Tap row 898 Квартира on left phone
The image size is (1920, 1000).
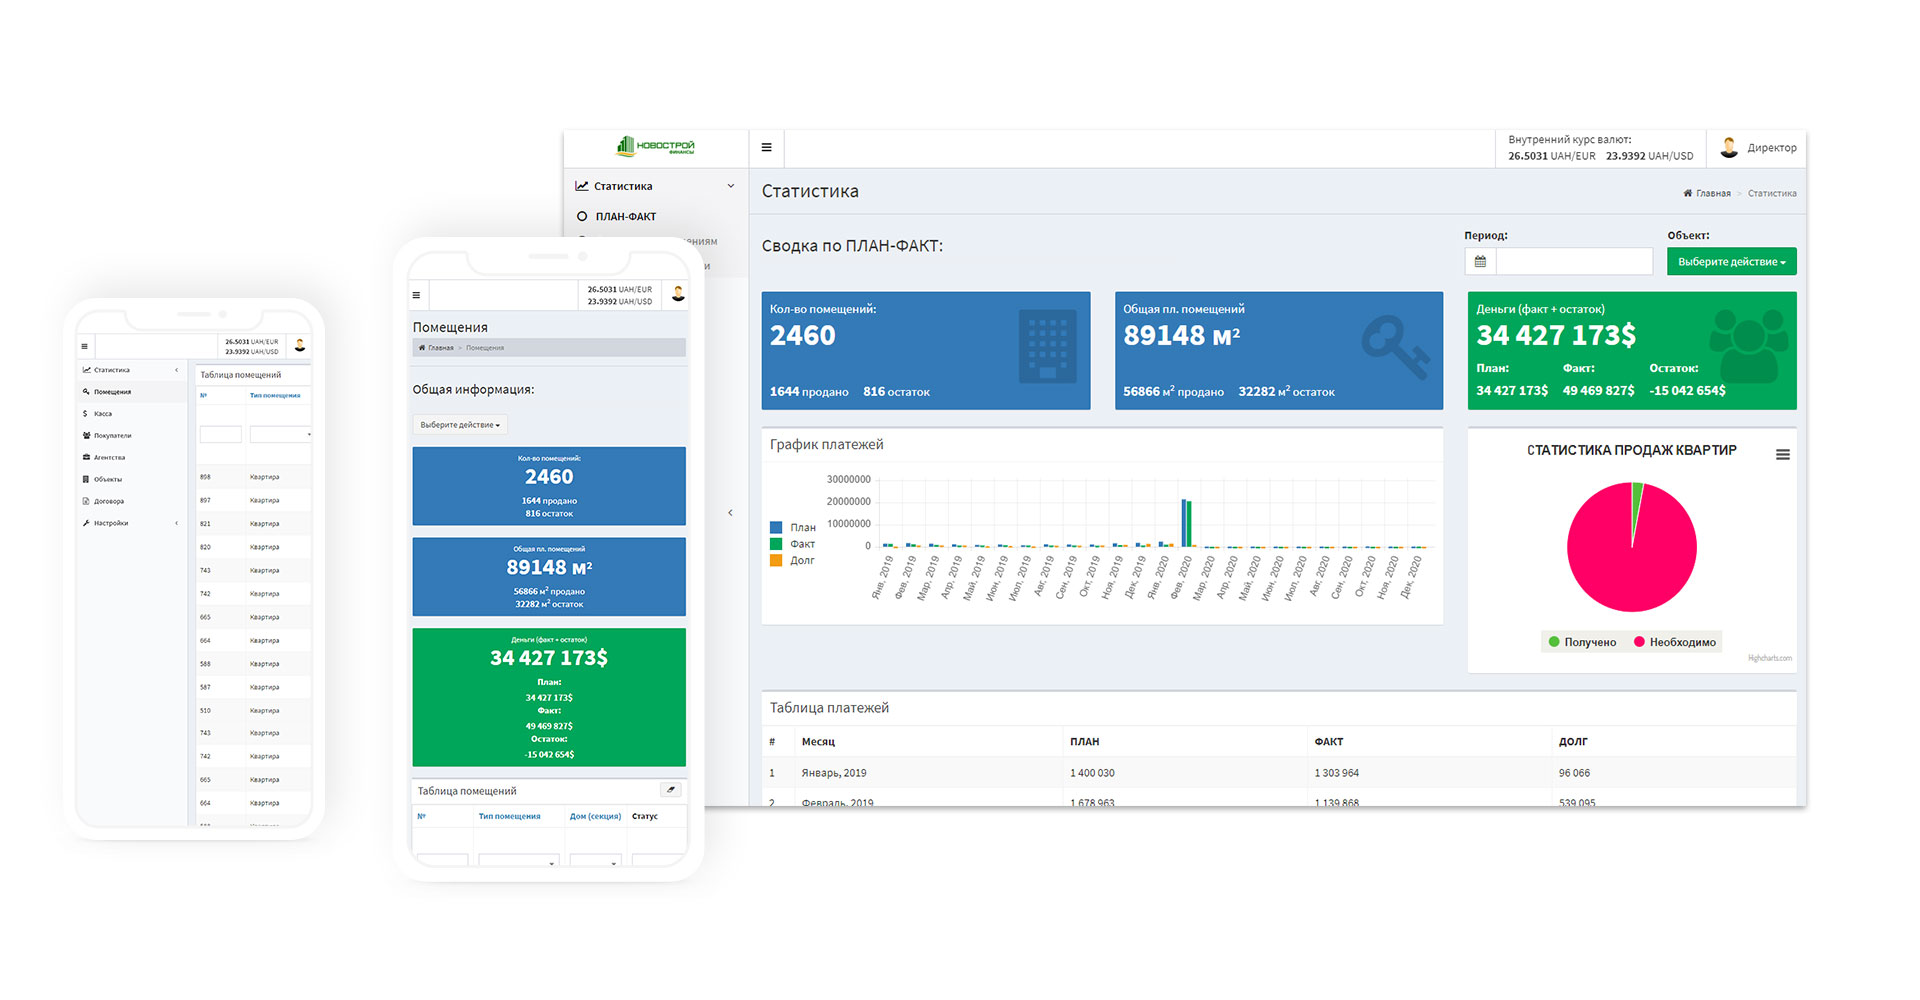pos(253,477)
